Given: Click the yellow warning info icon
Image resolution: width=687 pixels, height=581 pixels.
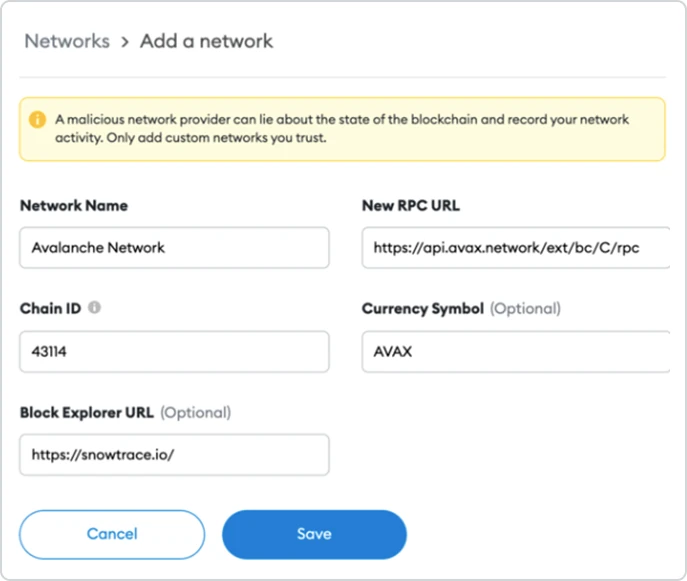Looking at the screenshot, I should (x=37, y=120).
